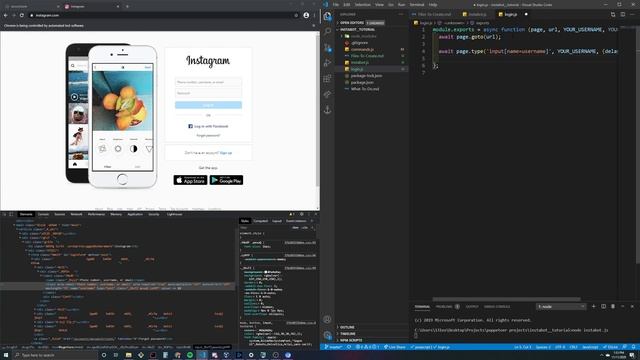Open File Explorer from the Windows taskbar
Image resolution: width=640 pixels, height=360 pixels.
coord(129,355)
